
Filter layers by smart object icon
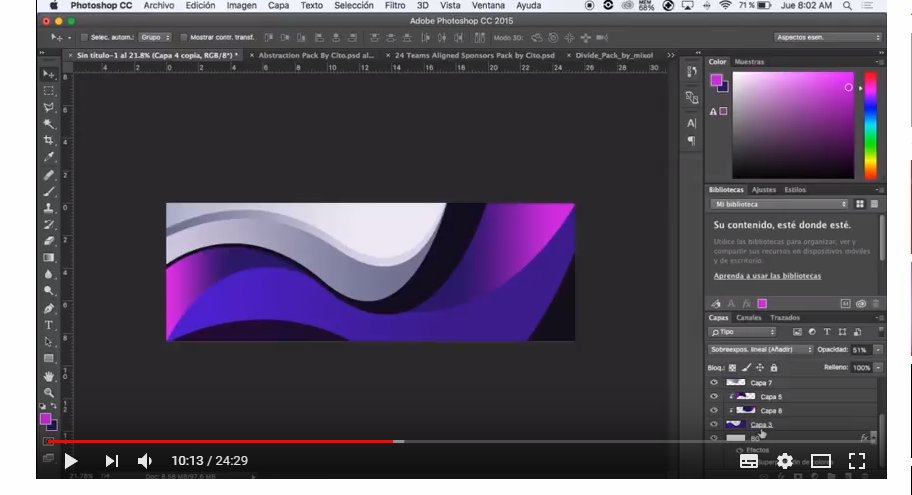click(x=857, y=332)
